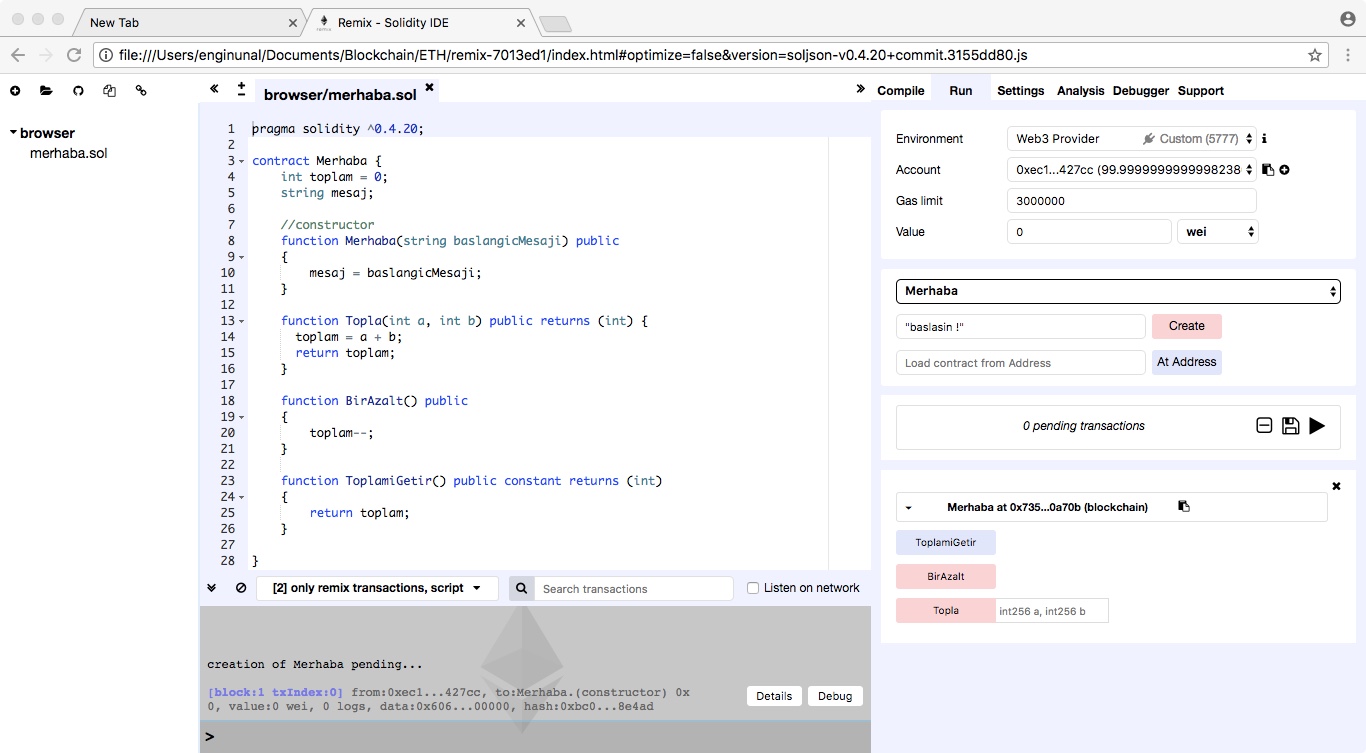Open the Analysis tab
Viewport: 1366px width, 753px height.
(x=1081, y=90)
